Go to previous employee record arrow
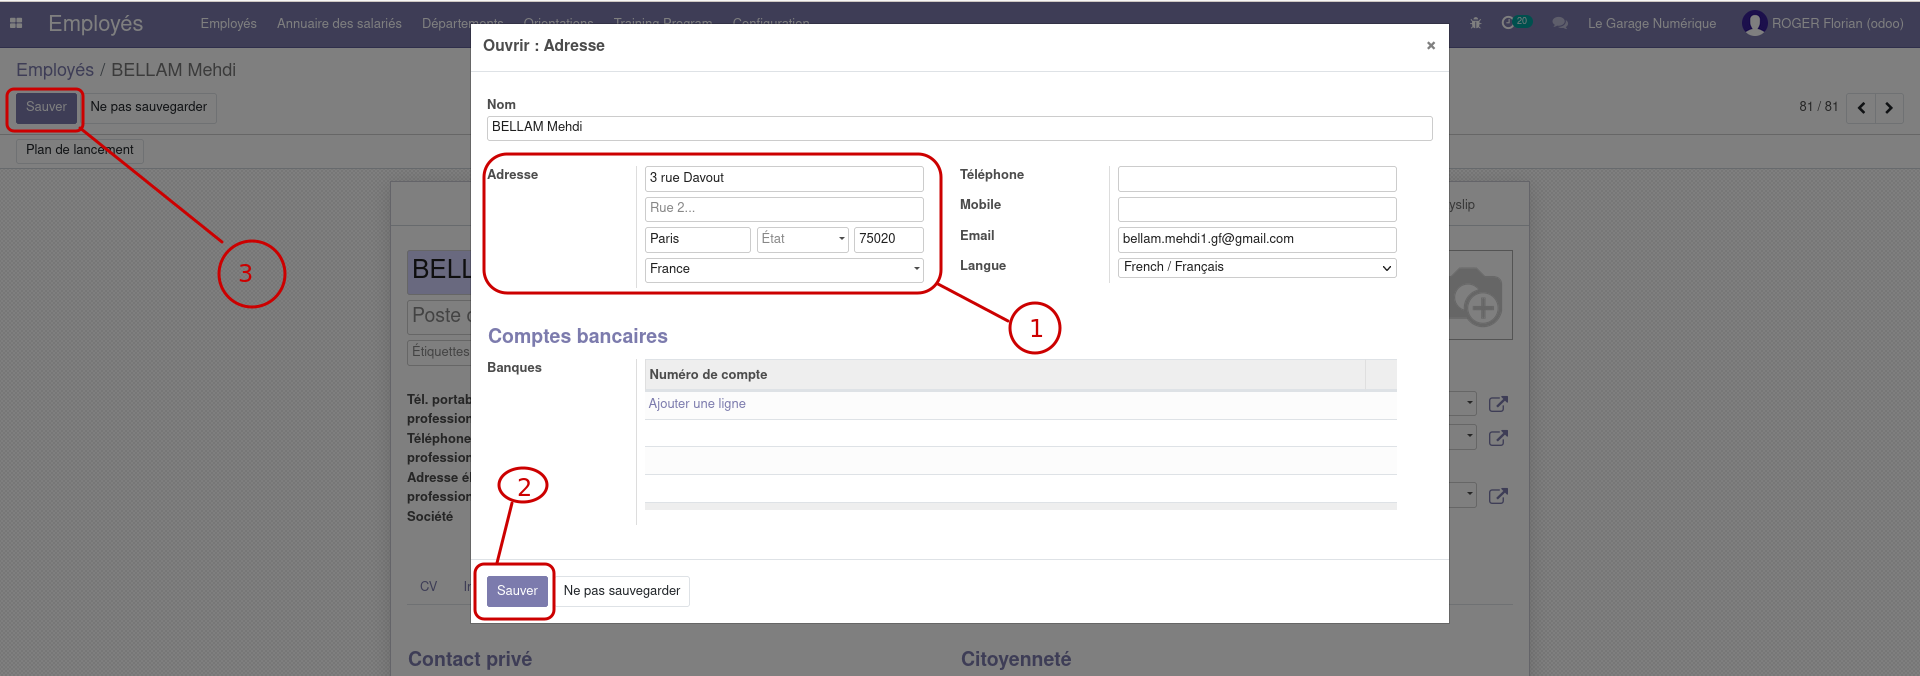Image resolution: width=1920 pixels, height=676 pixels. [1861, 108]
